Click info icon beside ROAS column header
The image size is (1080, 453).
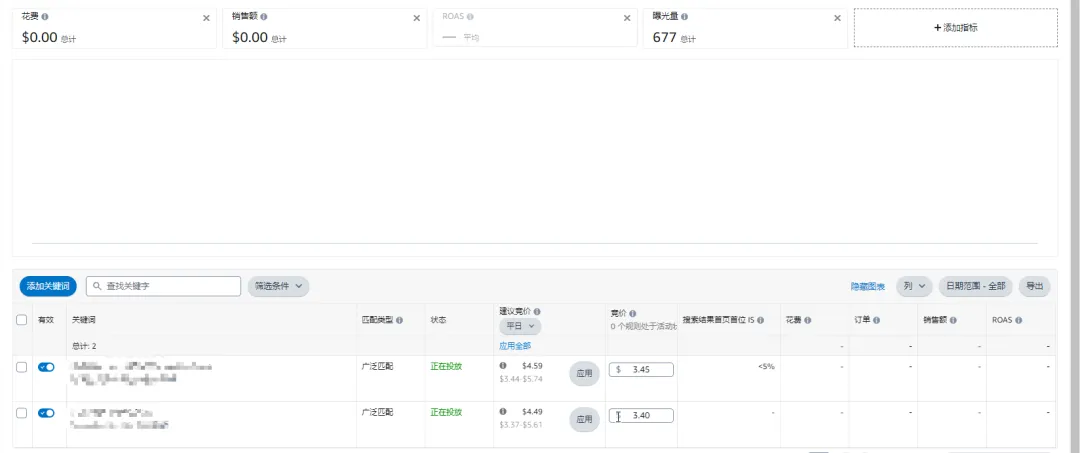coord(1018,320)
